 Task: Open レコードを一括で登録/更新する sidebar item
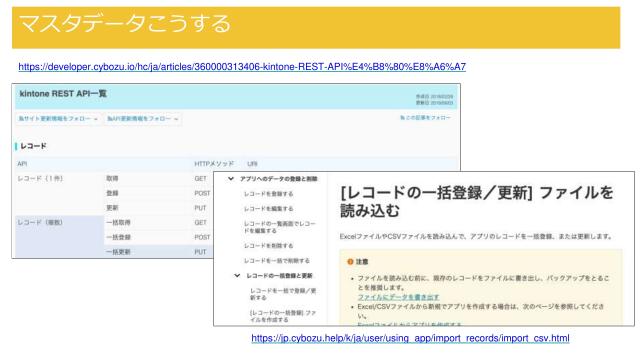tap(283, 294)
